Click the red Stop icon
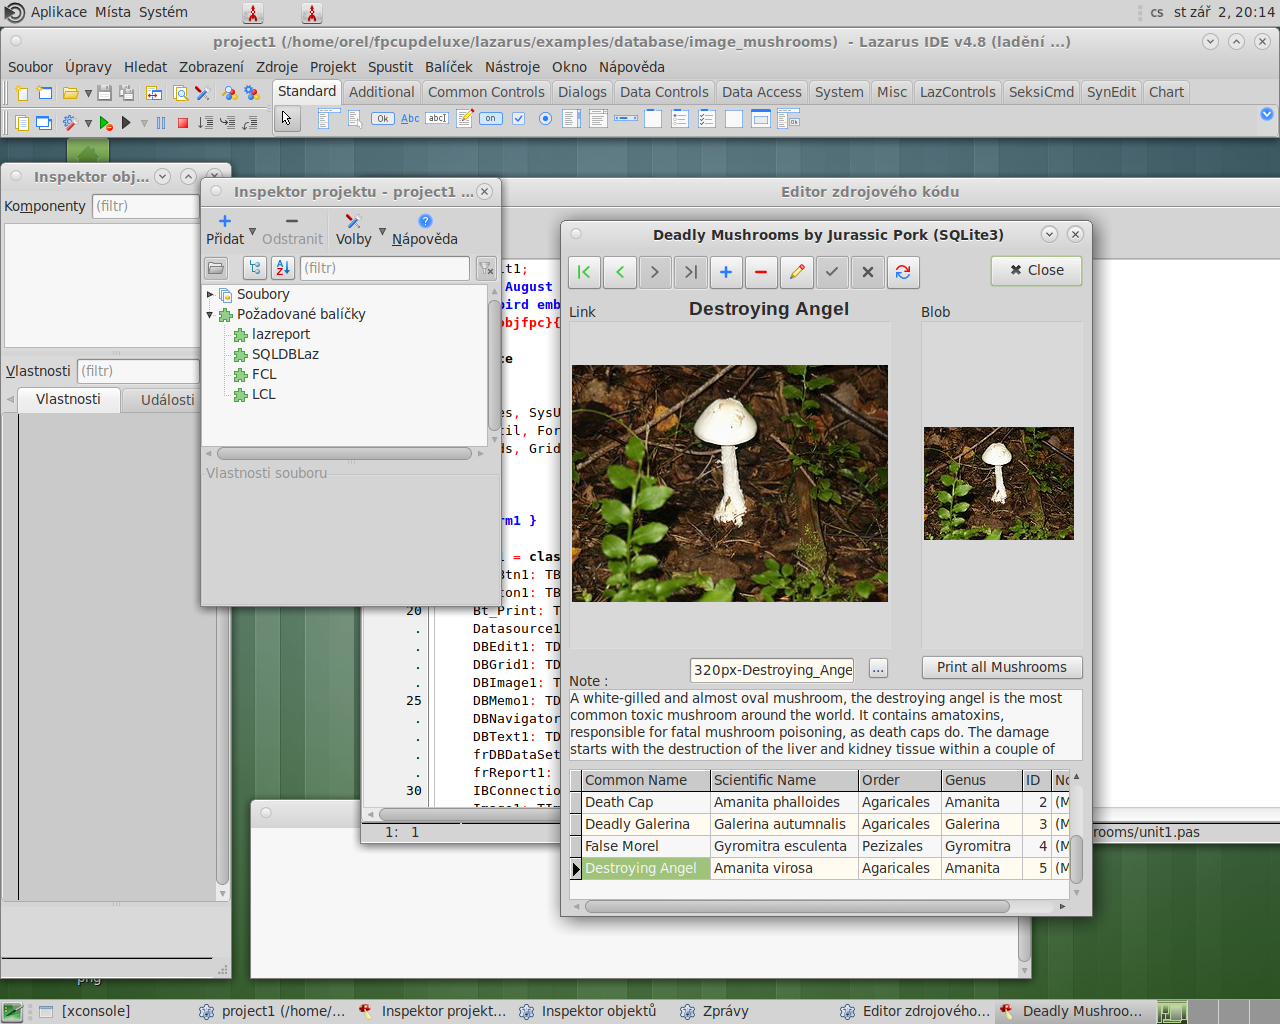The image size is (1280, 1024). pyautogui.click(x=183, y=123)
